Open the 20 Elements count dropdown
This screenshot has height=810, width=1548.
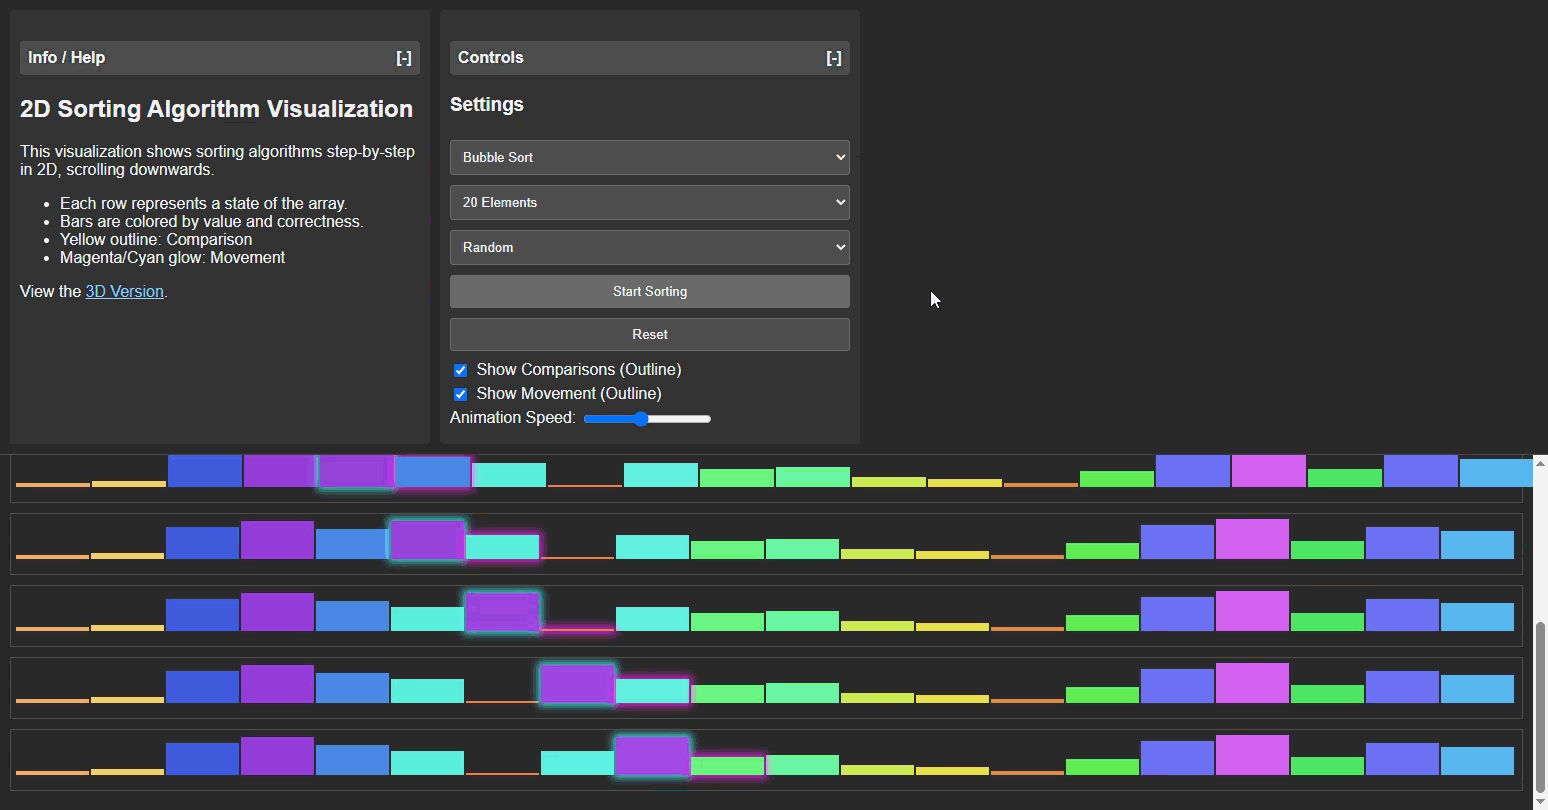[649, 202]
